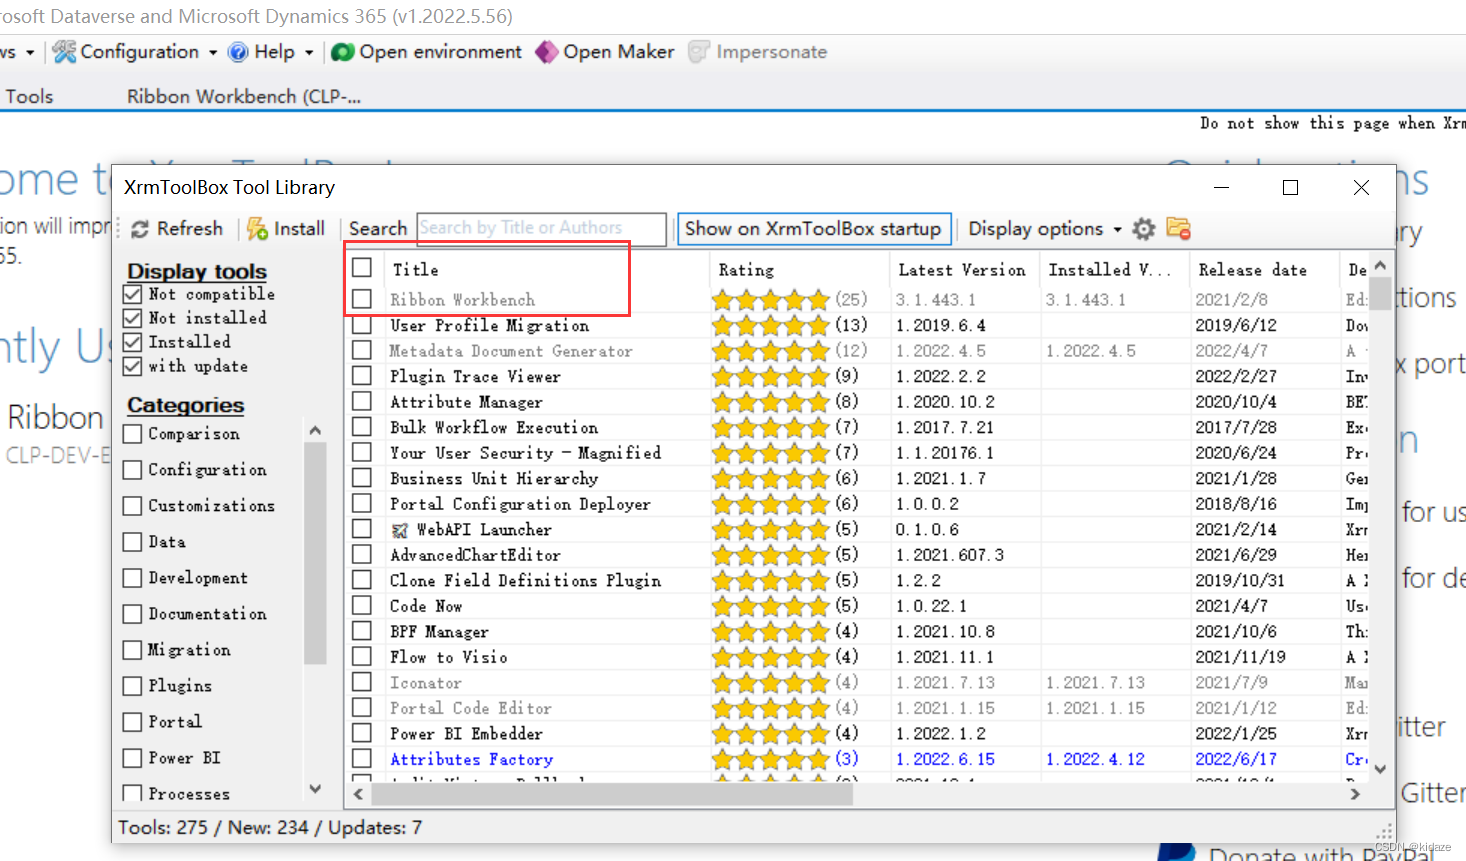This screenshot has height=861, width=1466.
Task: Click the Install icon
Action: 256,228
